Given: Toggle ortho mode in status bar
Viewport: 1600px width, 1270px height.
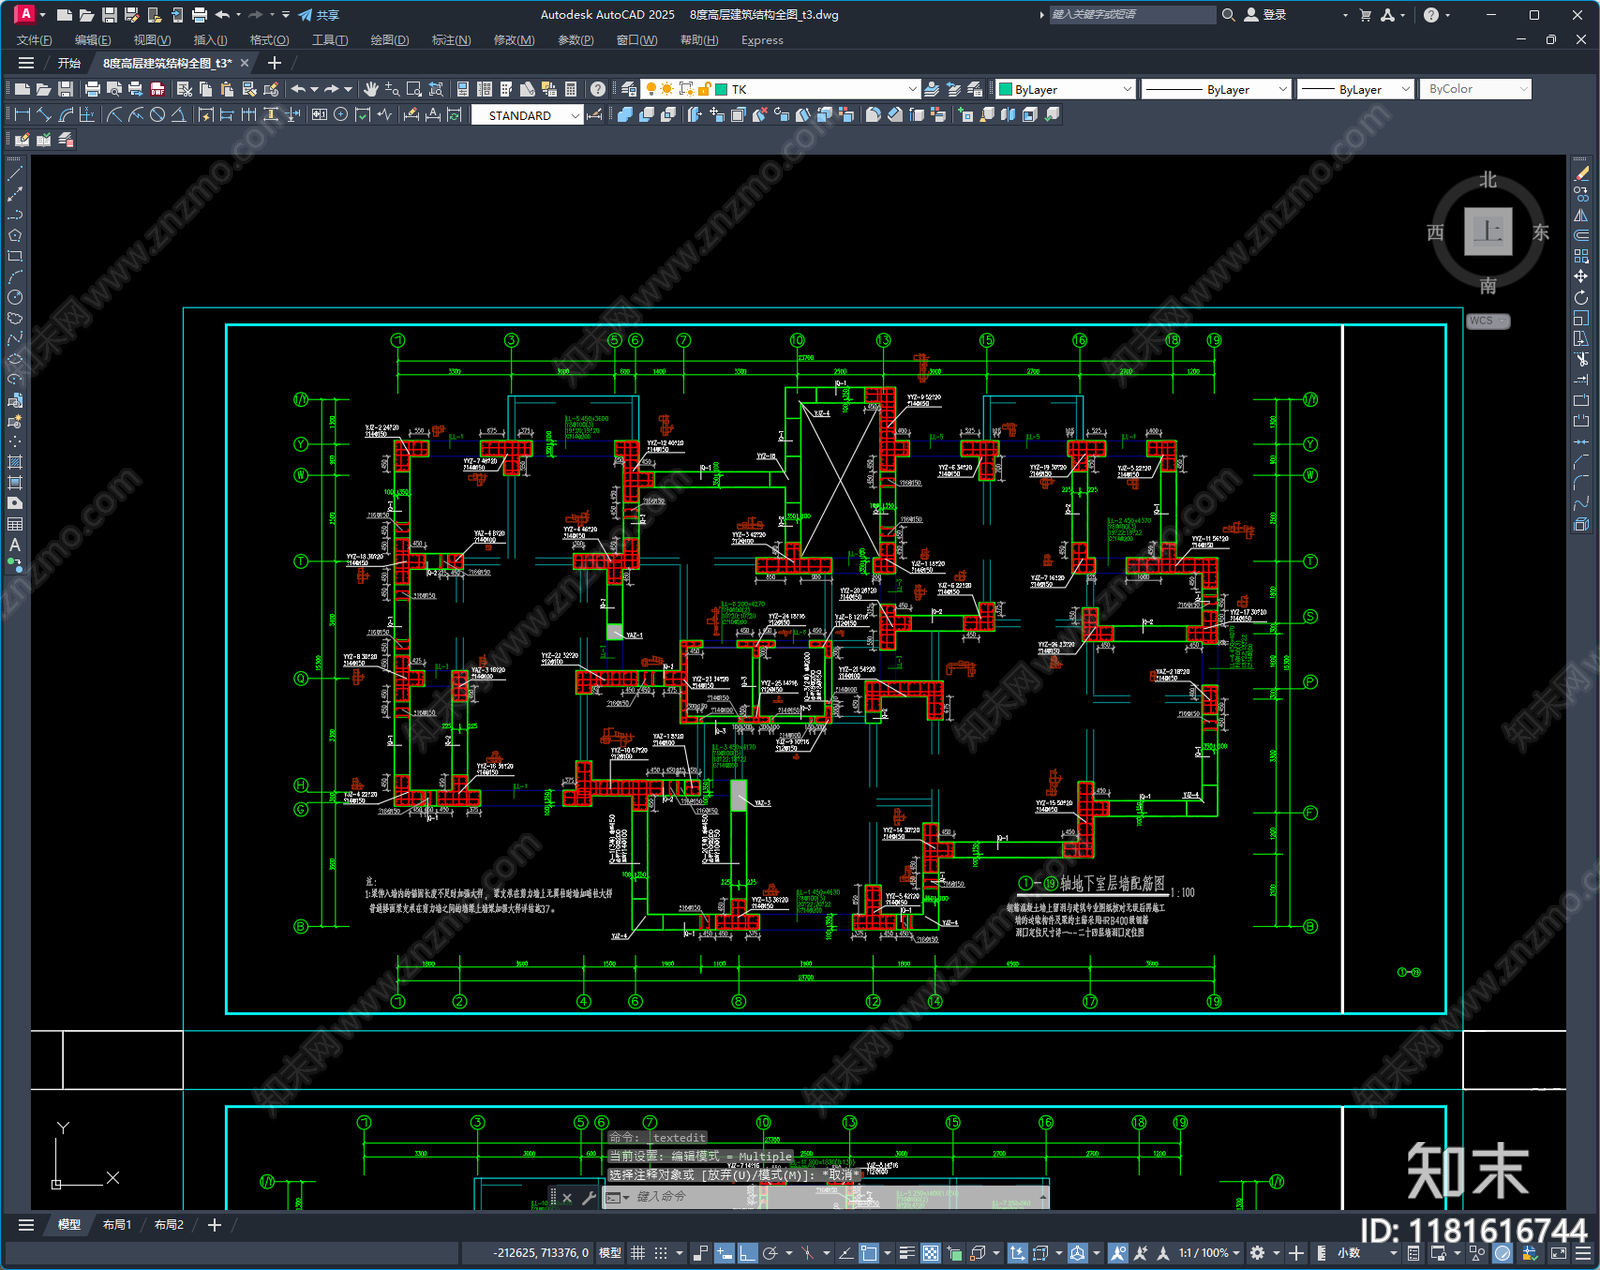Looking at the screenshot, I should pyautogui.click(x=747, y=1253).
